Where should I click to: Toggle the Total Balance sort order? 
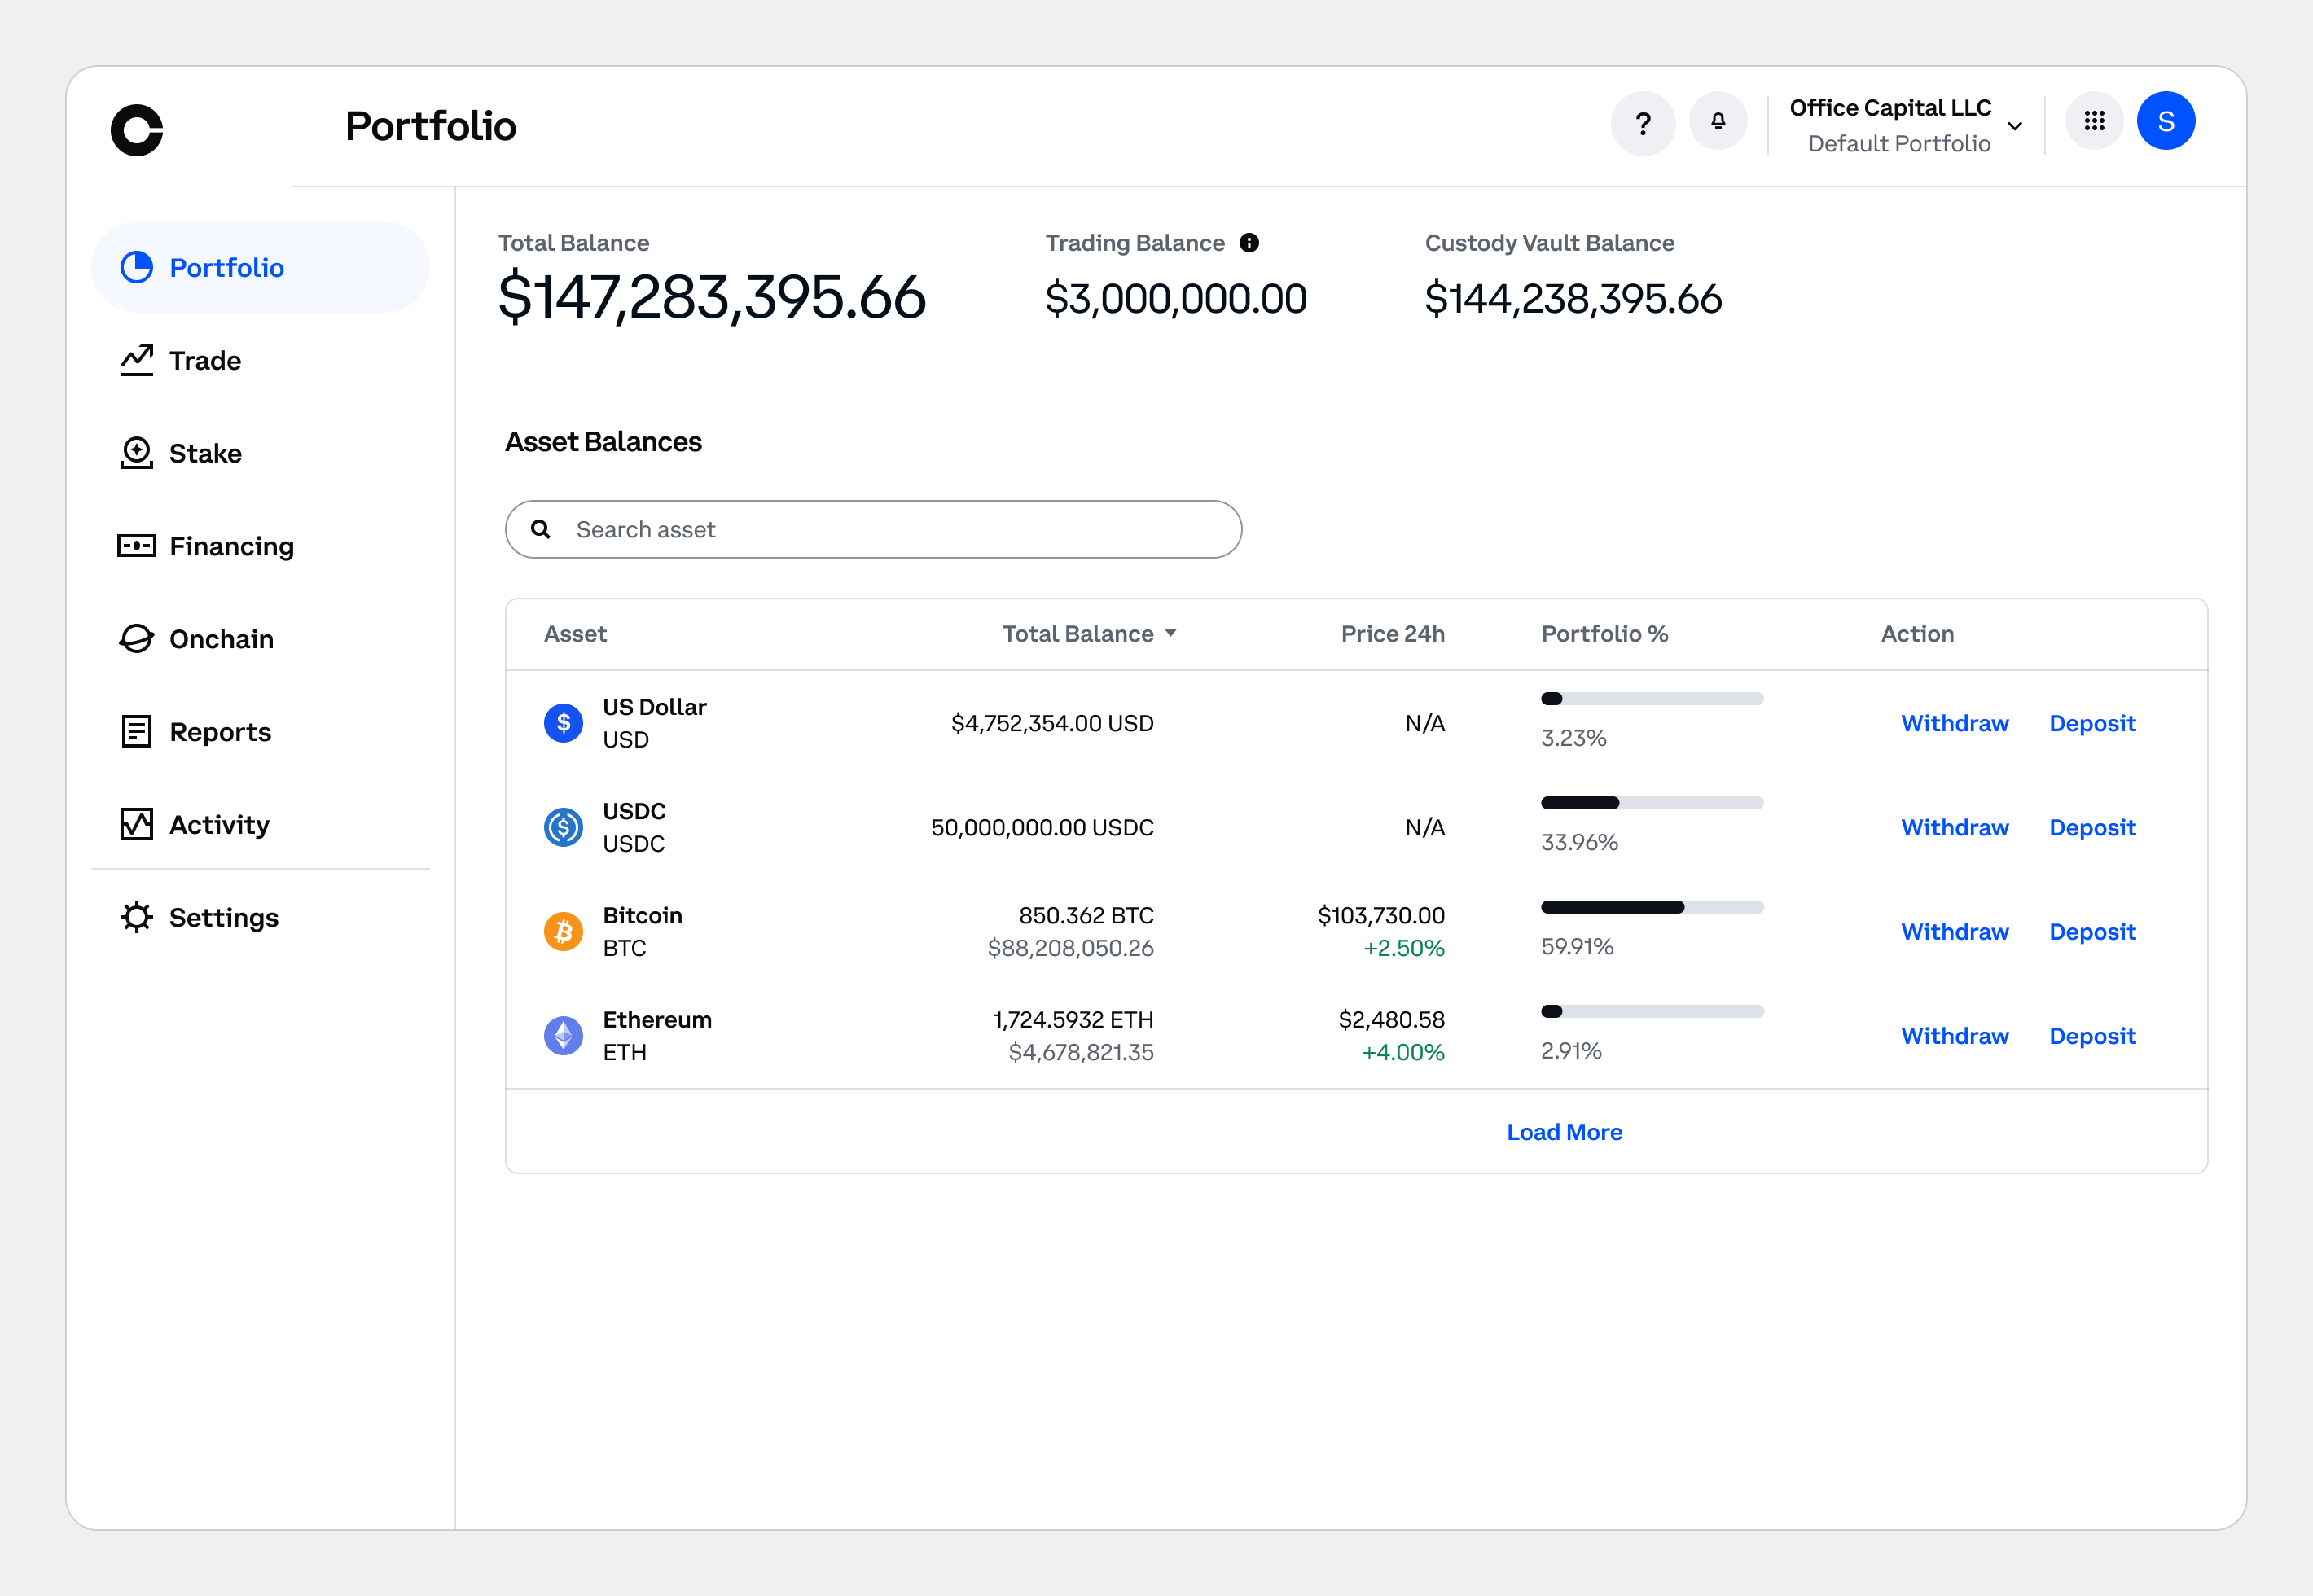click(x=1089, y=633)
